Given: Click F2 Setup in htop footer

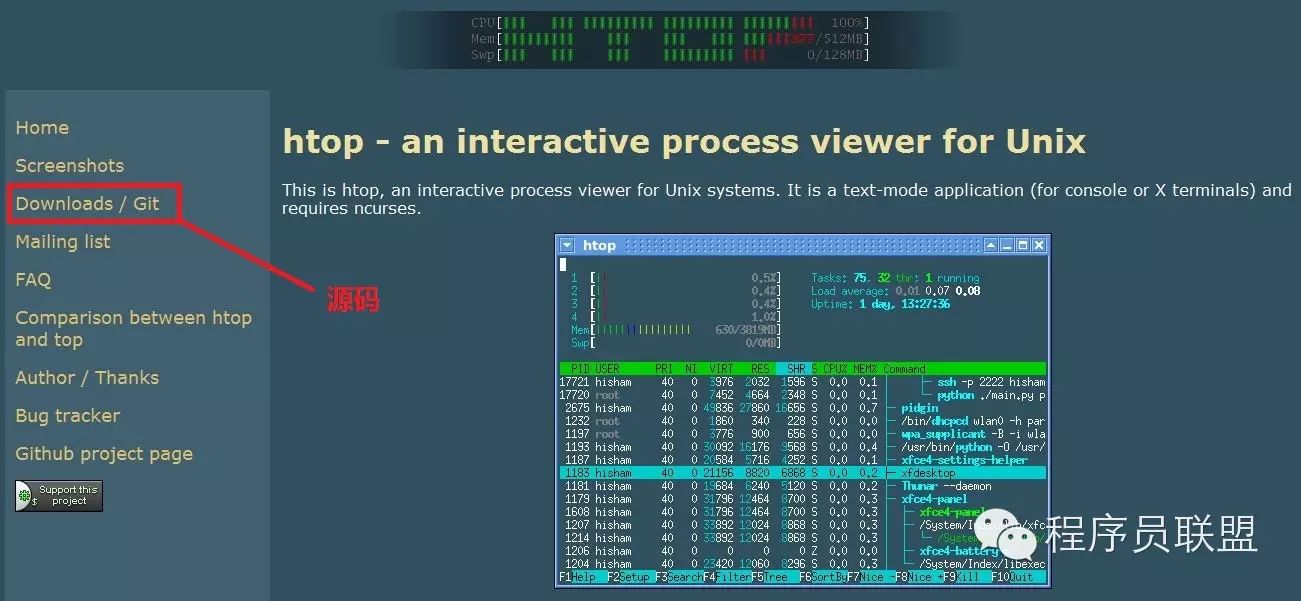Looking at the screenshot, I should [x=630, y=577].
